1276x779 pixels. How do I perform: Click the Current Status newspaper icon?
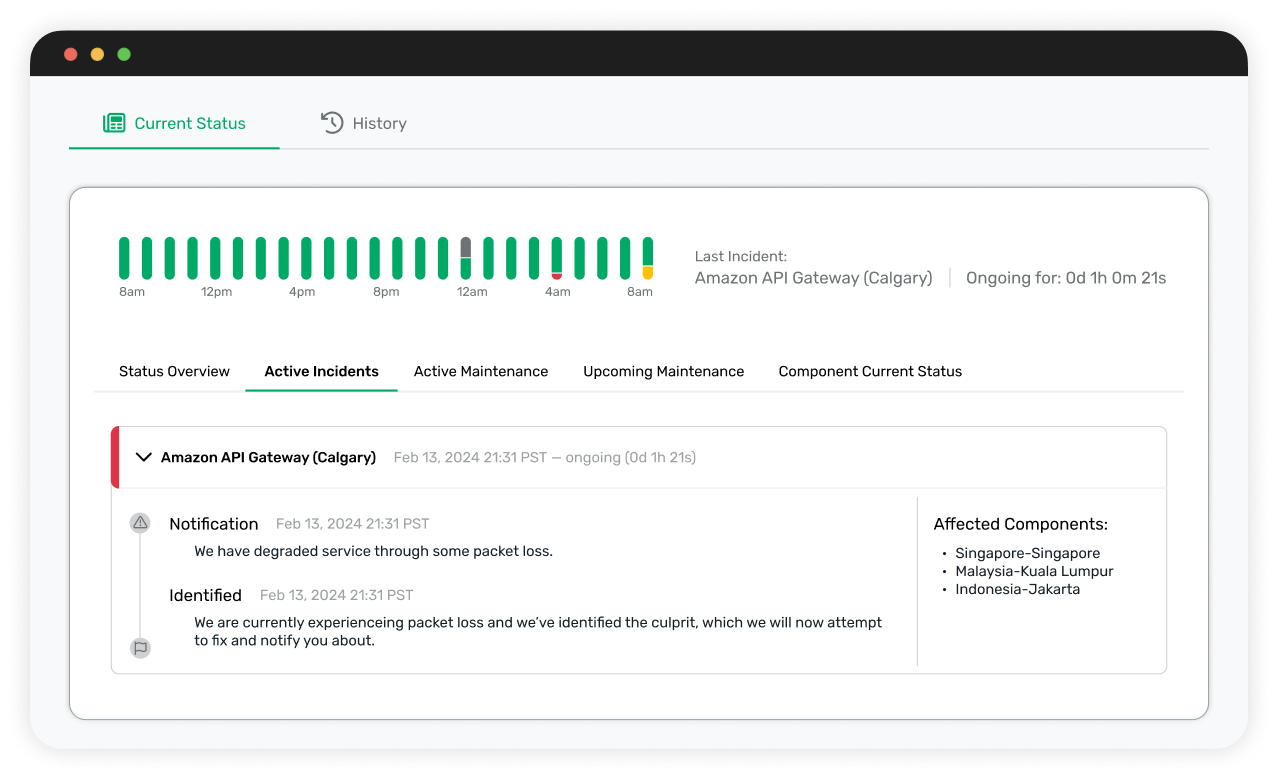click(x=114, y=123)
